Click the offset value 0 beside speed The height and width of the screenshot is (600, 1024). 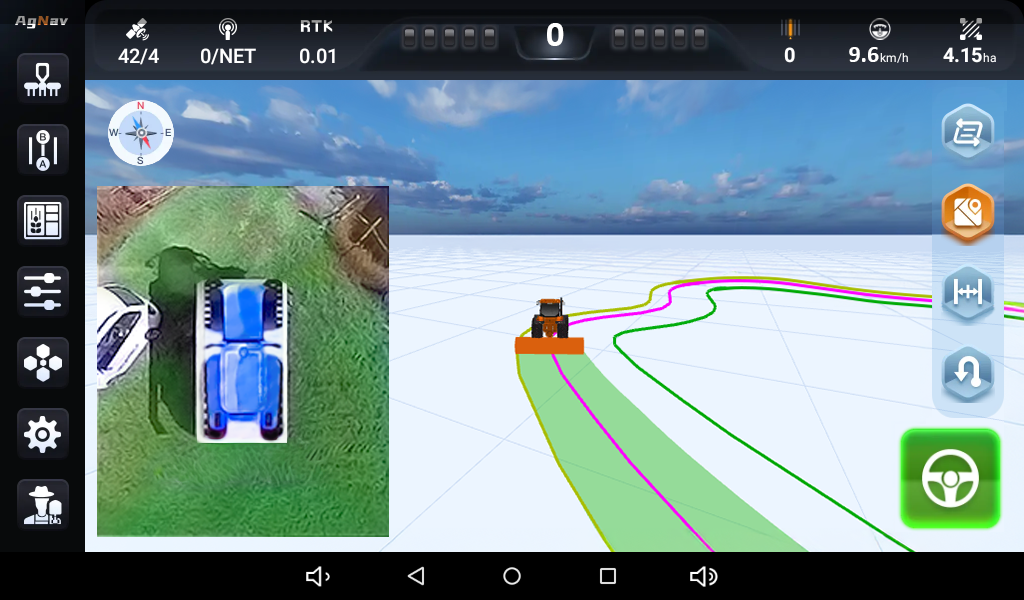click(x=790, y=55)
